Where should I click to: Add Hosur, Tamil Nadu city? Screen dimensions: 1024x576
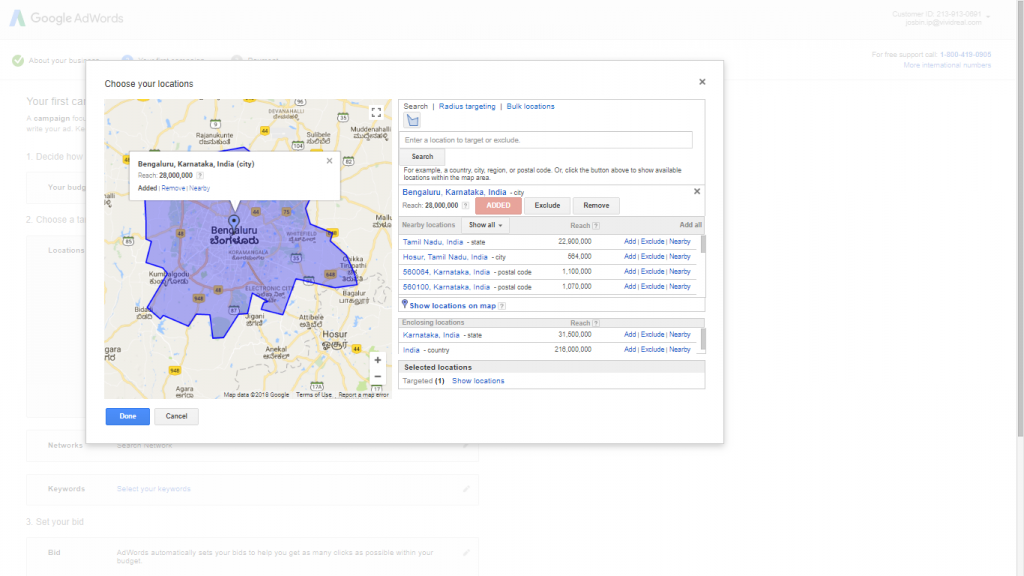(630, 257)
